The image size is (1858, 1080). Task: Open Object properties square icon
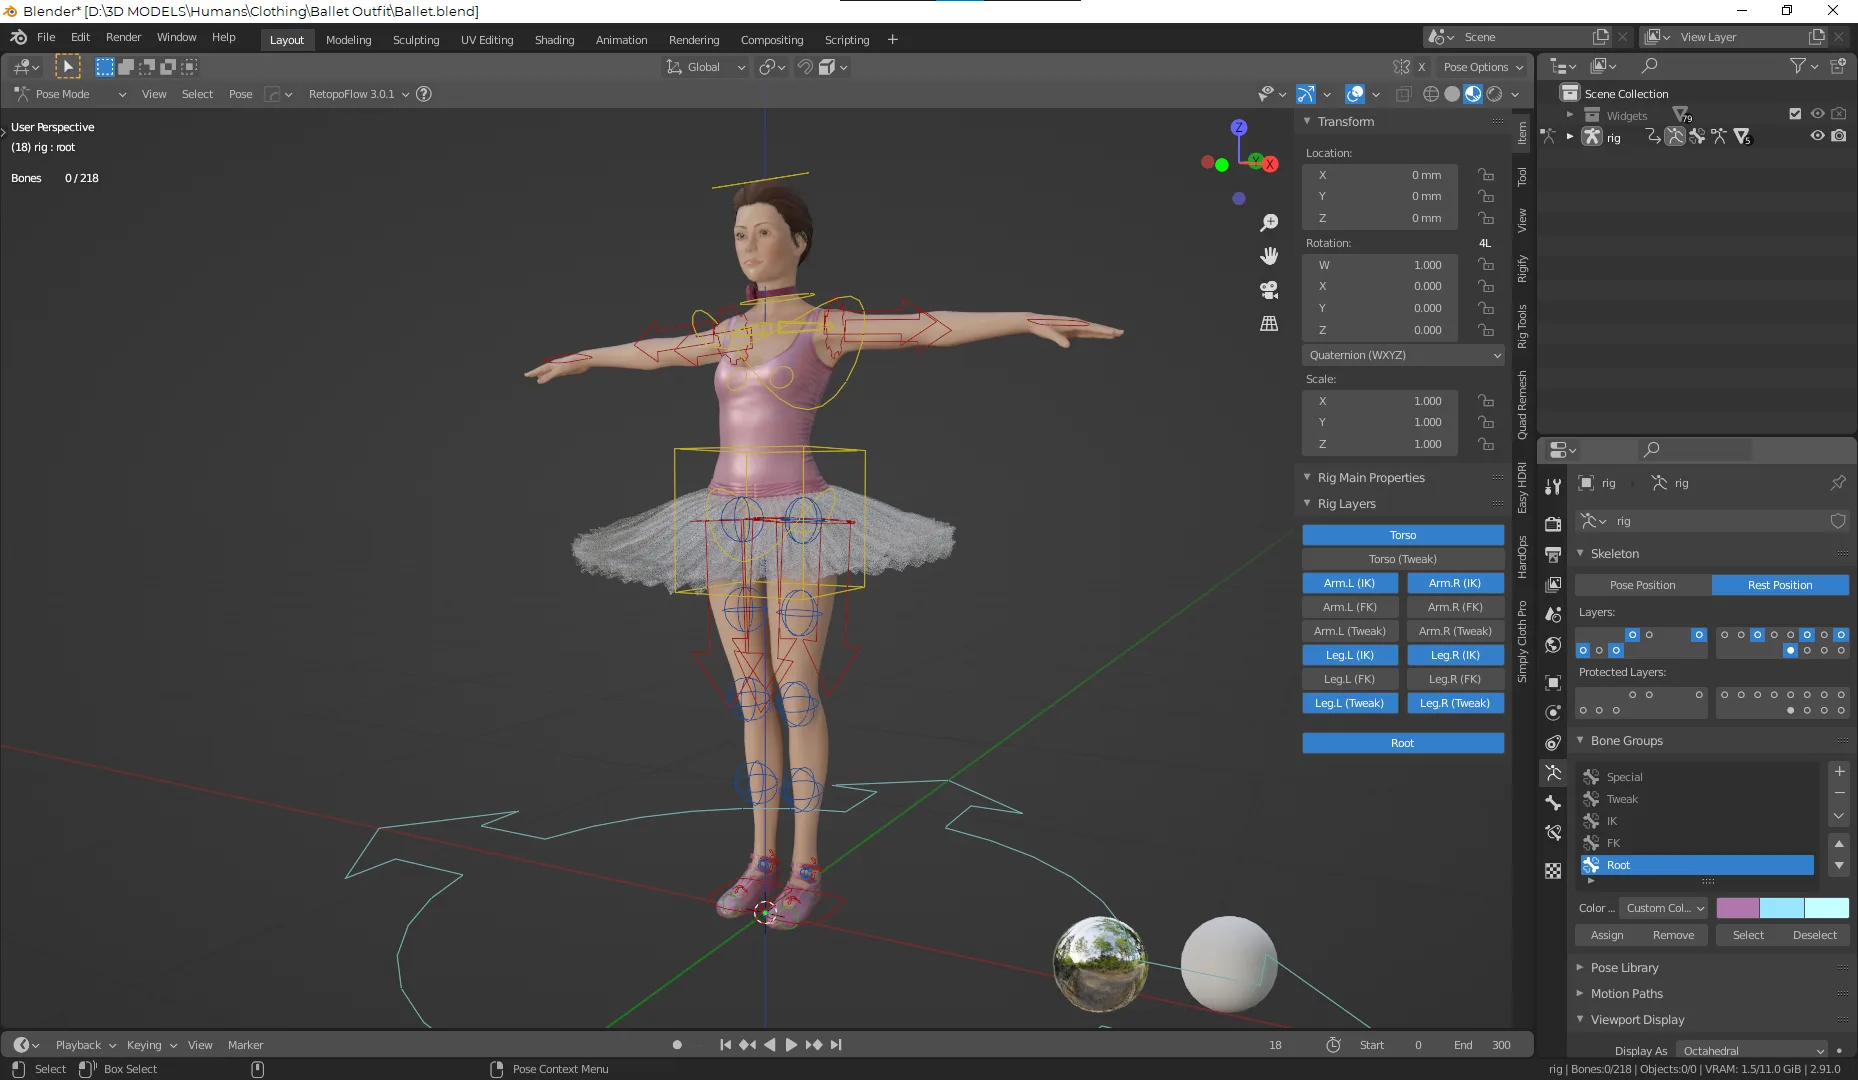(1553, 682)
